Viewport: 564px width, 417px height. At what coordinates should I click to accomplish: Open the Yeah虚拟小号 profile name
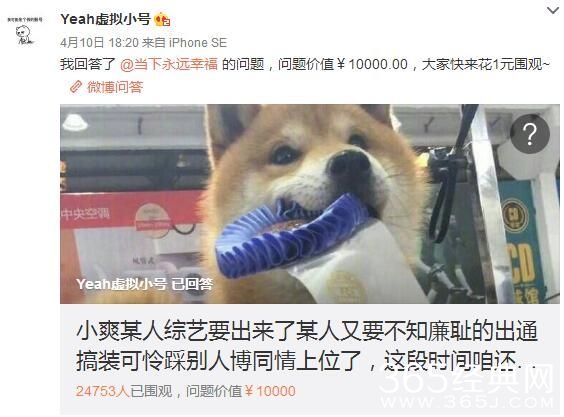[x=105, y=19]
